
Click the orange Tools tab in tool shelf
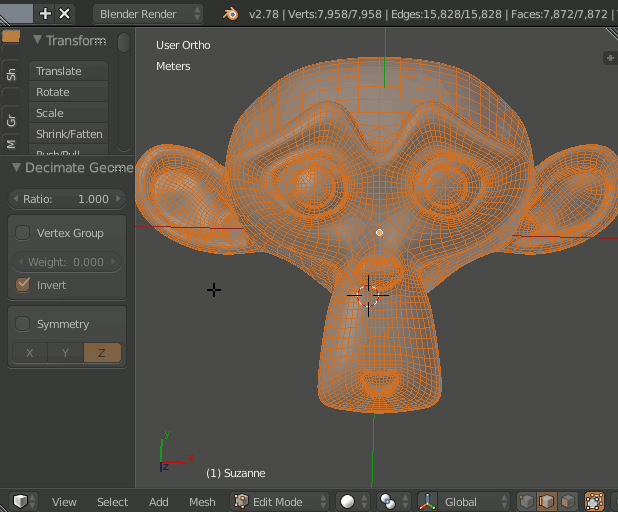(x=11, y=36)
